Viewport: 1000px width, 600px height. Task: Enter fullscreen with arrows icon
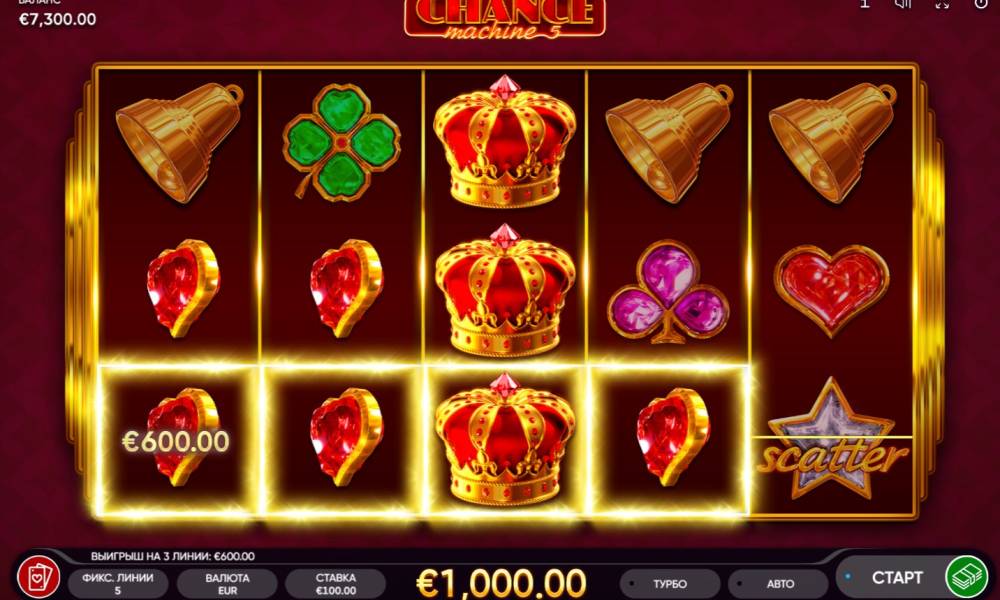[942, 4]
